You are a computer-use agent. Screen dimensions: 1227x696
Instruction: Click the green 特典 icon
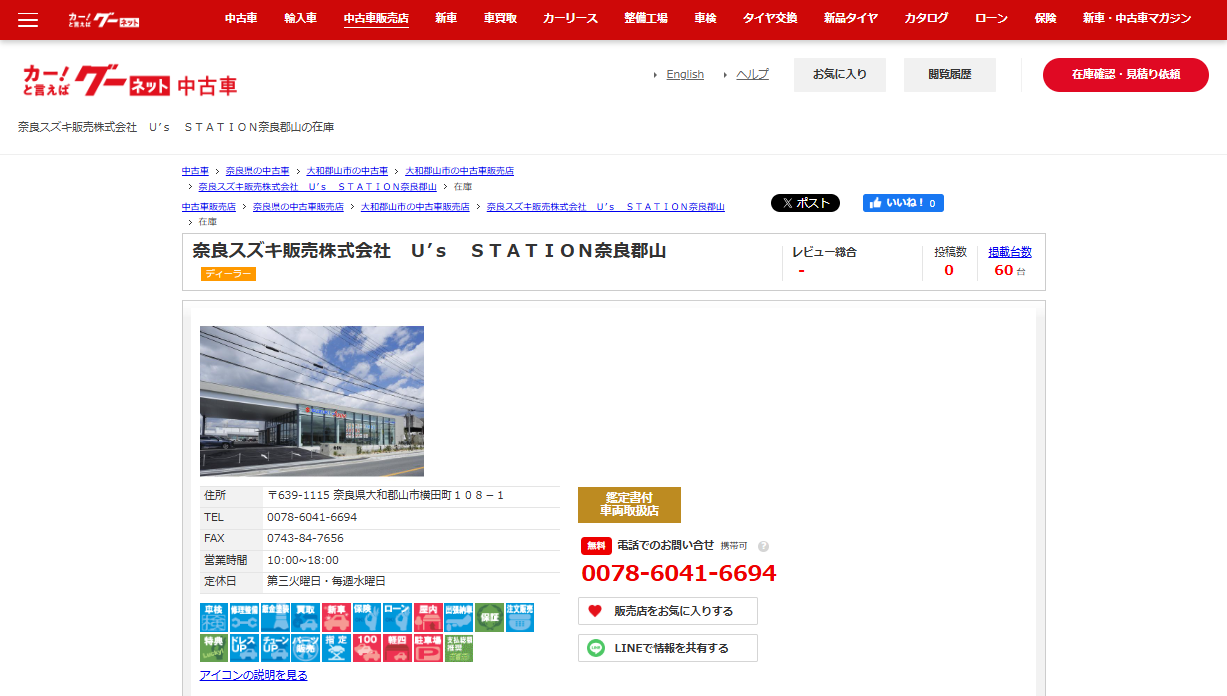click(214, 648)
